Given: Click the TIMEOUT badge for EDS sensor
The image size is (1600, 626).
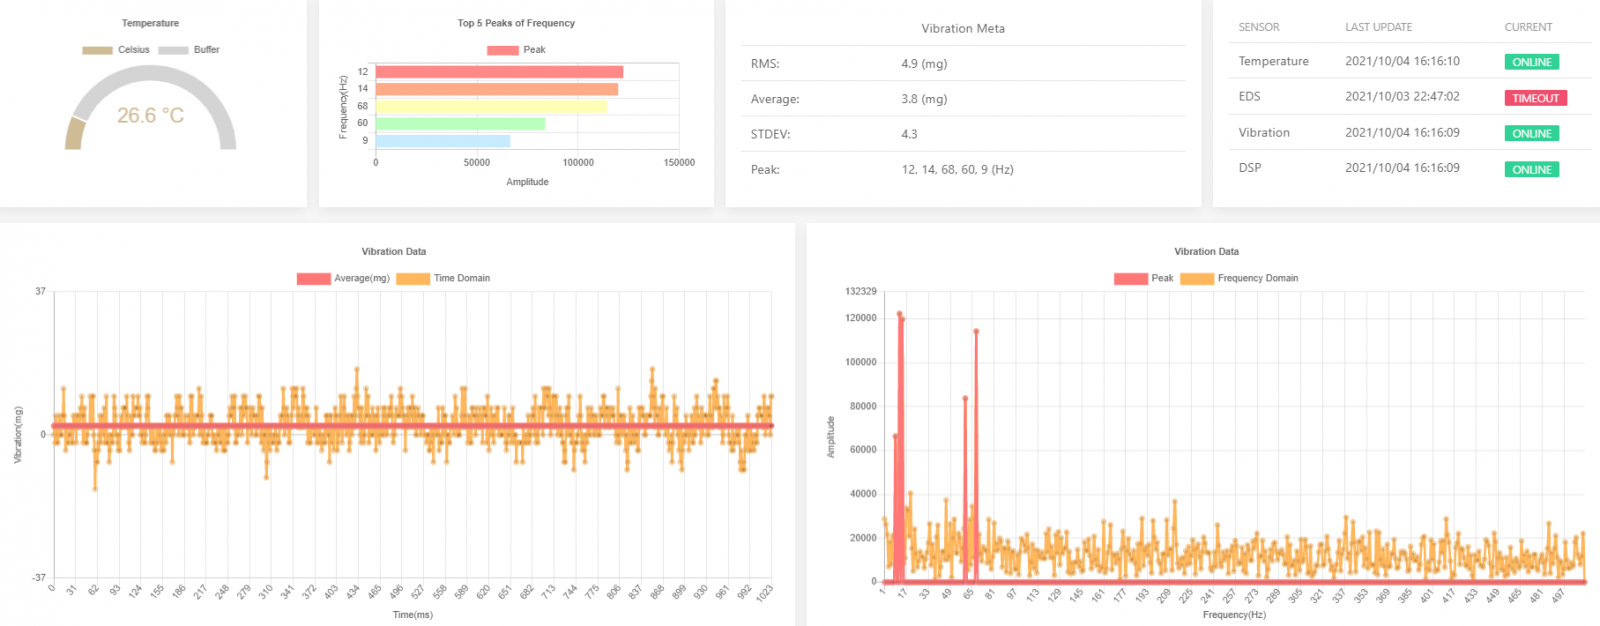Looking at the screenshot, I should click(x=1535, y=98).
